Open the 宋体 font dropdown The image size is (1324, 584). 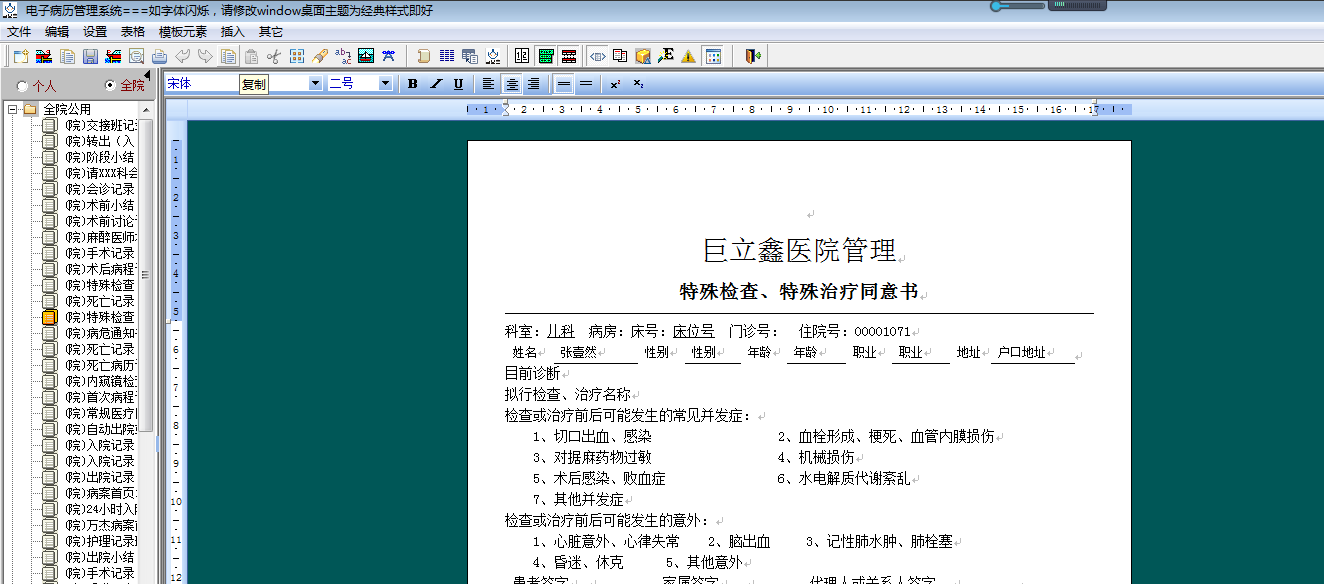[x=315, y=84]
